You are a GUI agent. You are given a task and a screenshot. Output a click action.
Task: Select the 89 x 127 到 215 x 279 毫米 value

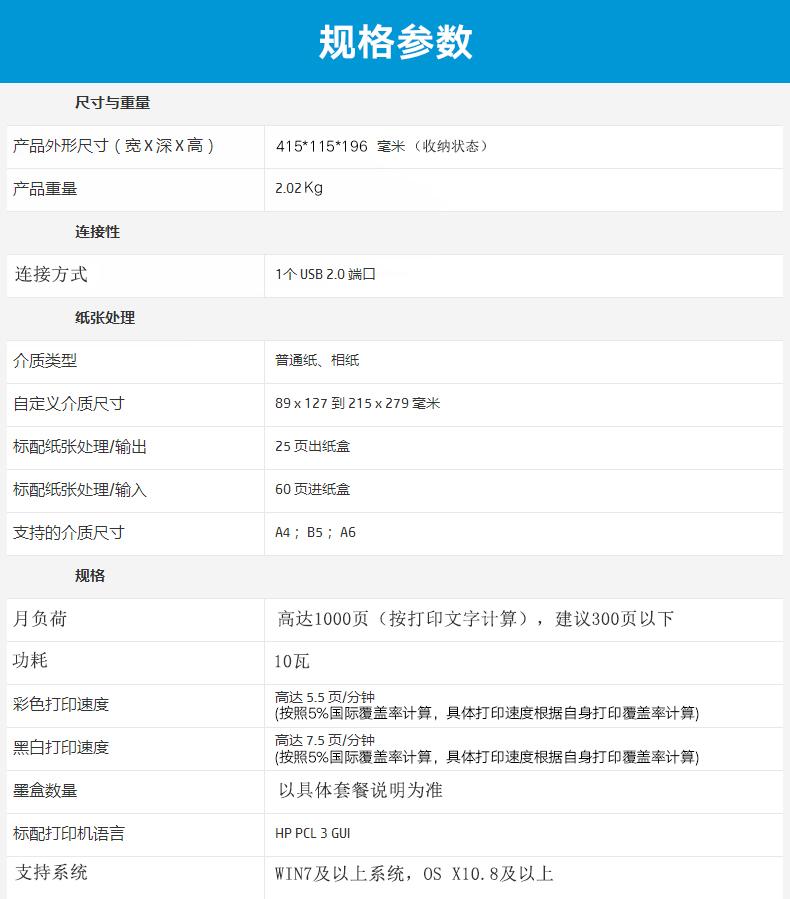pos(357,403)
